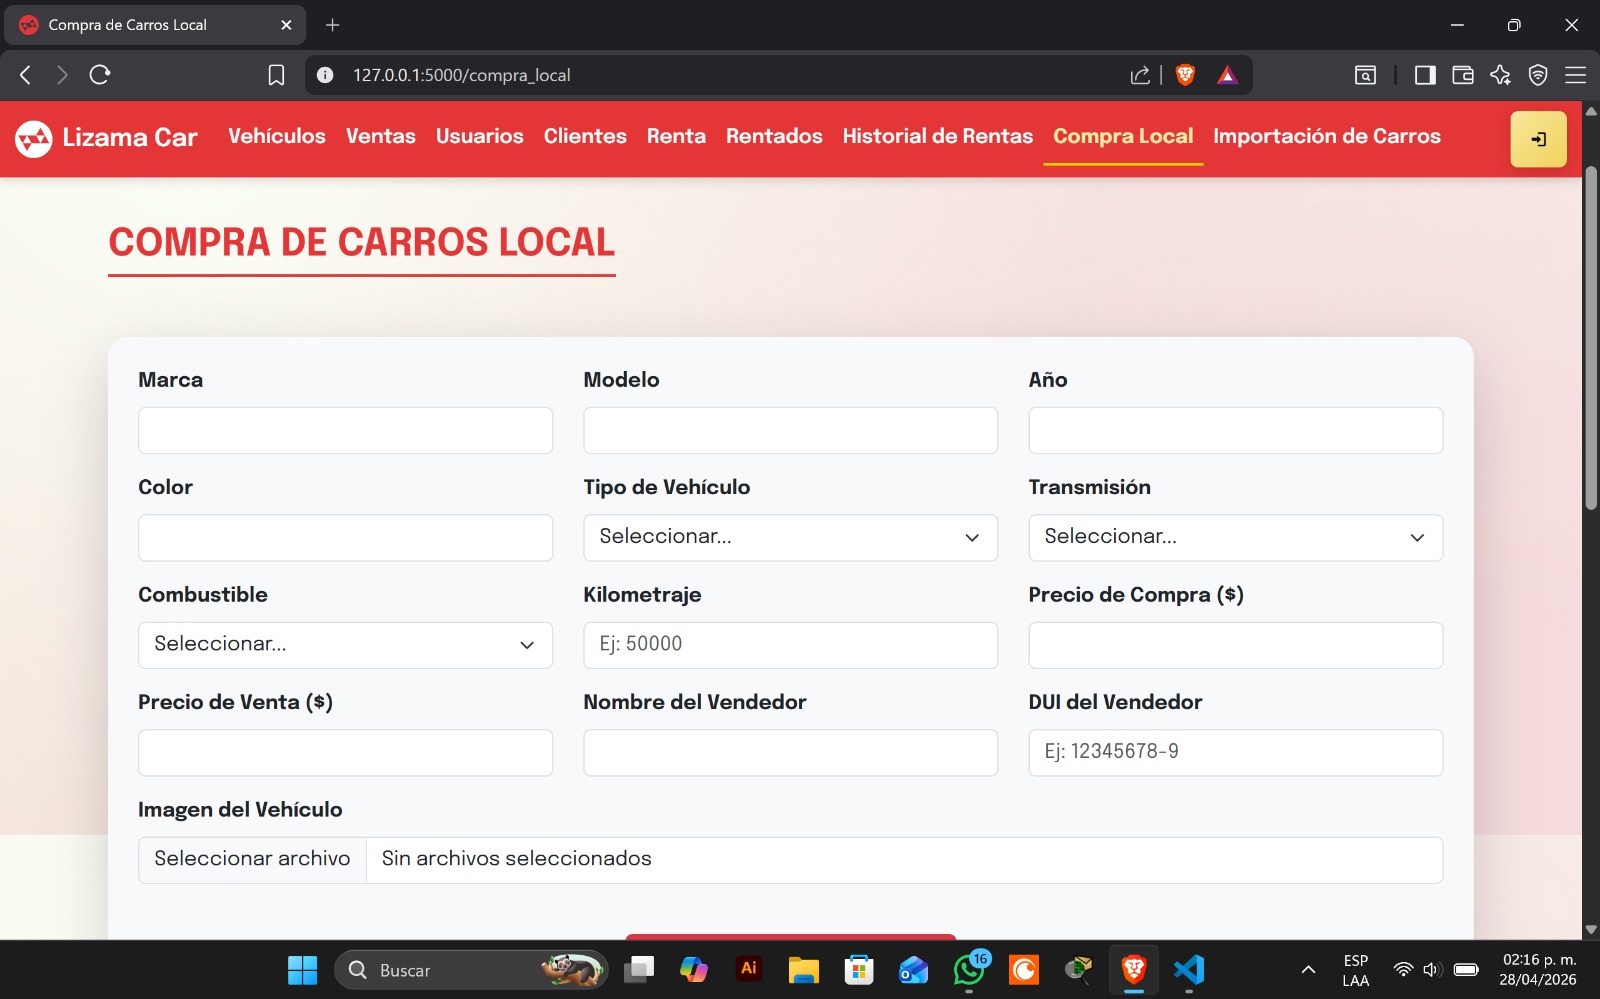Open Leo AI sparkle icon
Screen dimensions: 1600x999
coord(1500,75)
